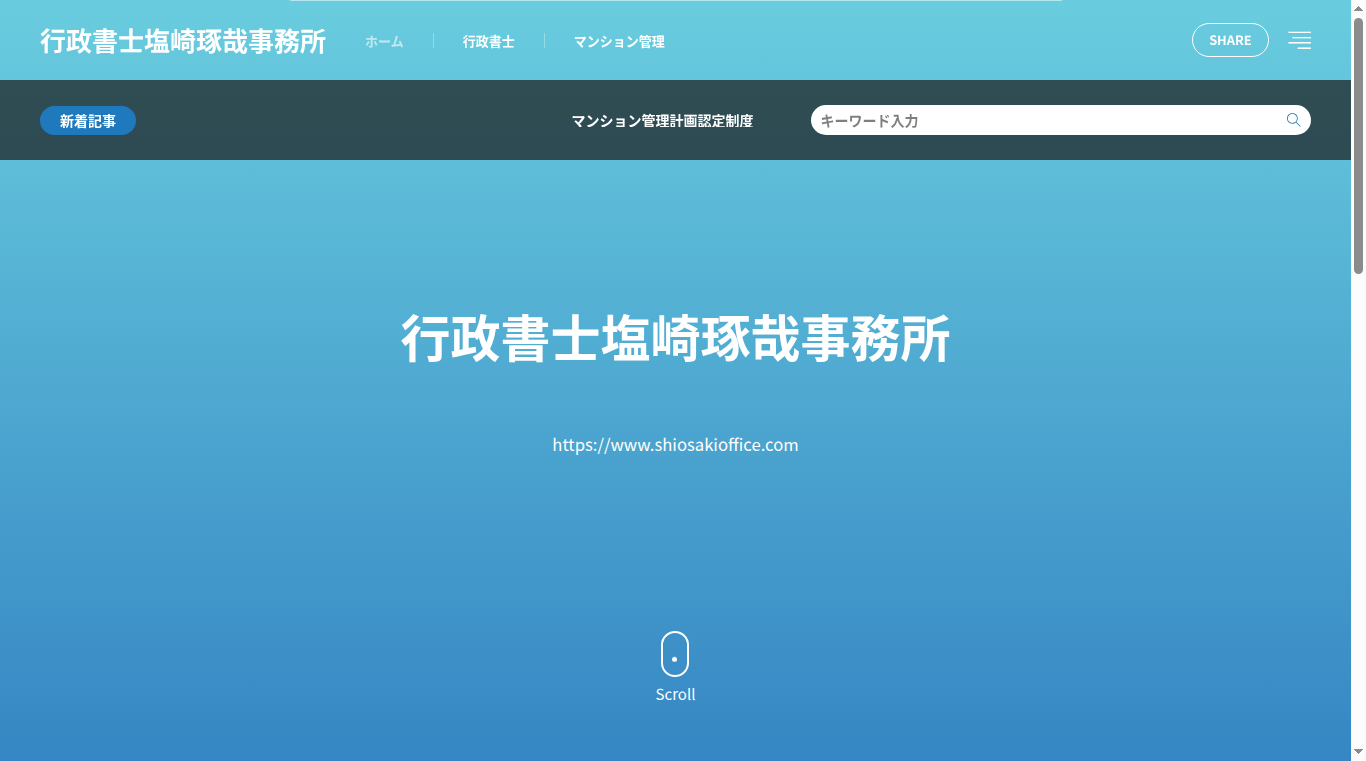Click the mouse-shaped scroll indicator icon

pos(675,654)
